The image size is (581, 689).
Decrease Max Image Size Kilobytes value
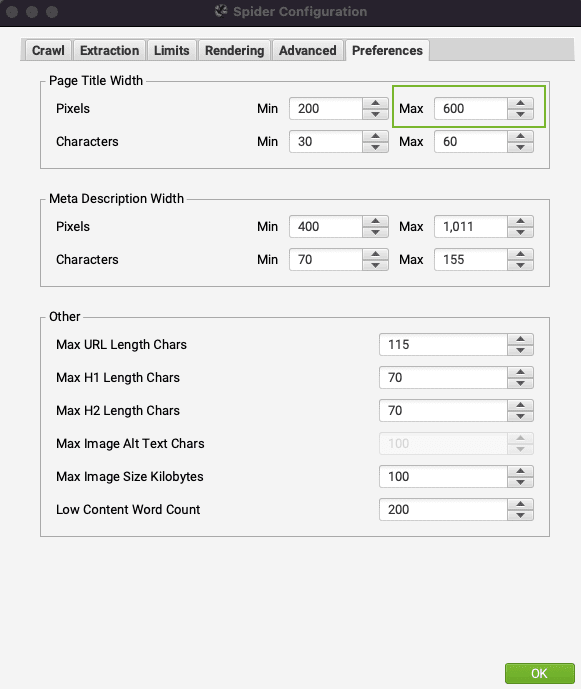coord(520,482)
